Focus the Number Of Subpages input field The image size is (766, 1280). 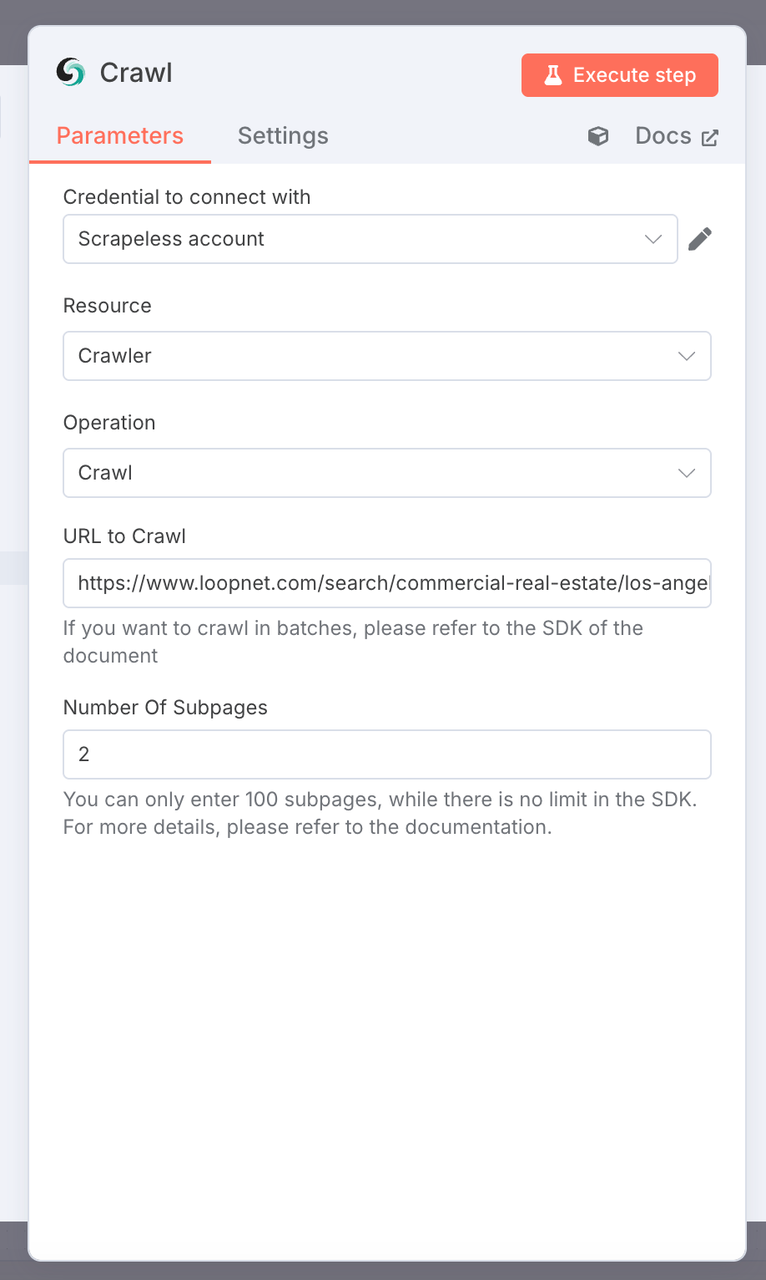(387, 755)
